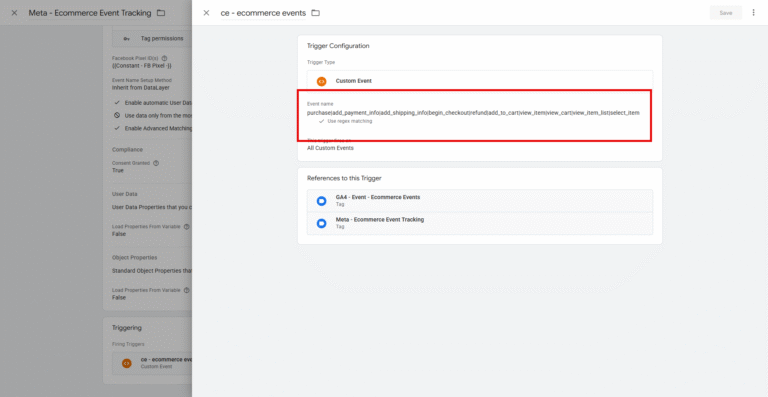Click the key icon beside Tag permissions

point(126,38)
